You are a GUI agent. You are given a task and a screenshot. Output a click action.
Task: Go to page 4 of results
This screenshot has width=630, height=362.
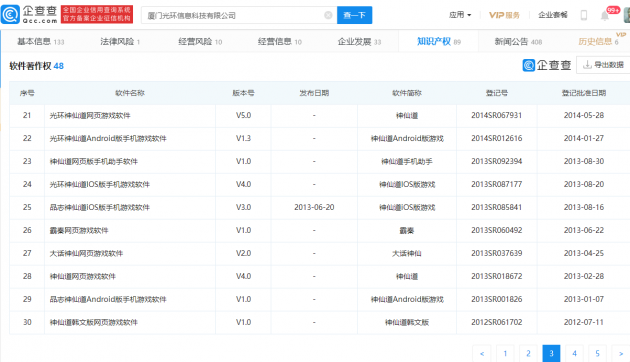point(575,354)
